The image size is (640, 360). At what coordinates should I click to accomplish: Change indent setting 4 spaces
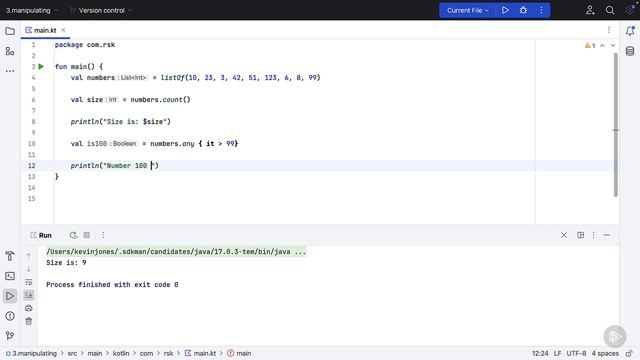pyautogui.click(x=605, y=353)
